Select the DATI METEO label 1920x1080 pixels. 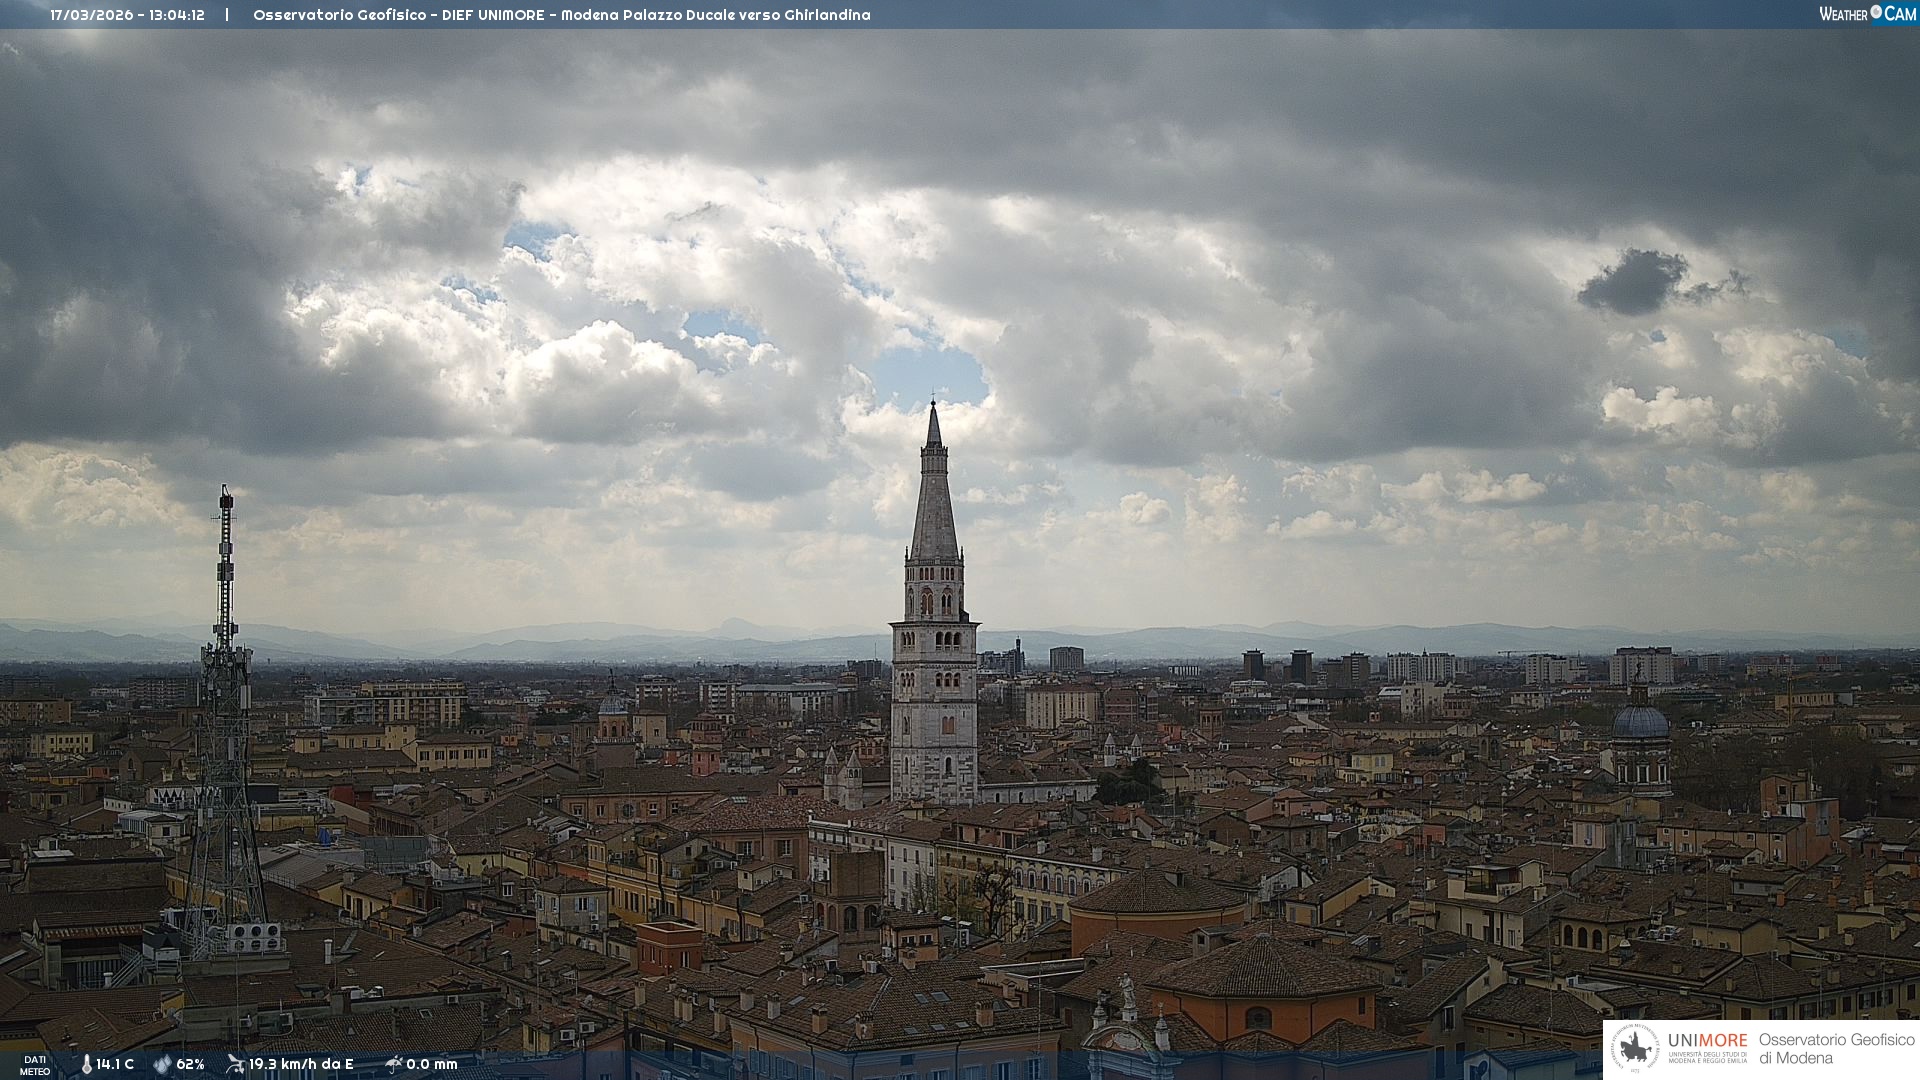(35, 1065)
